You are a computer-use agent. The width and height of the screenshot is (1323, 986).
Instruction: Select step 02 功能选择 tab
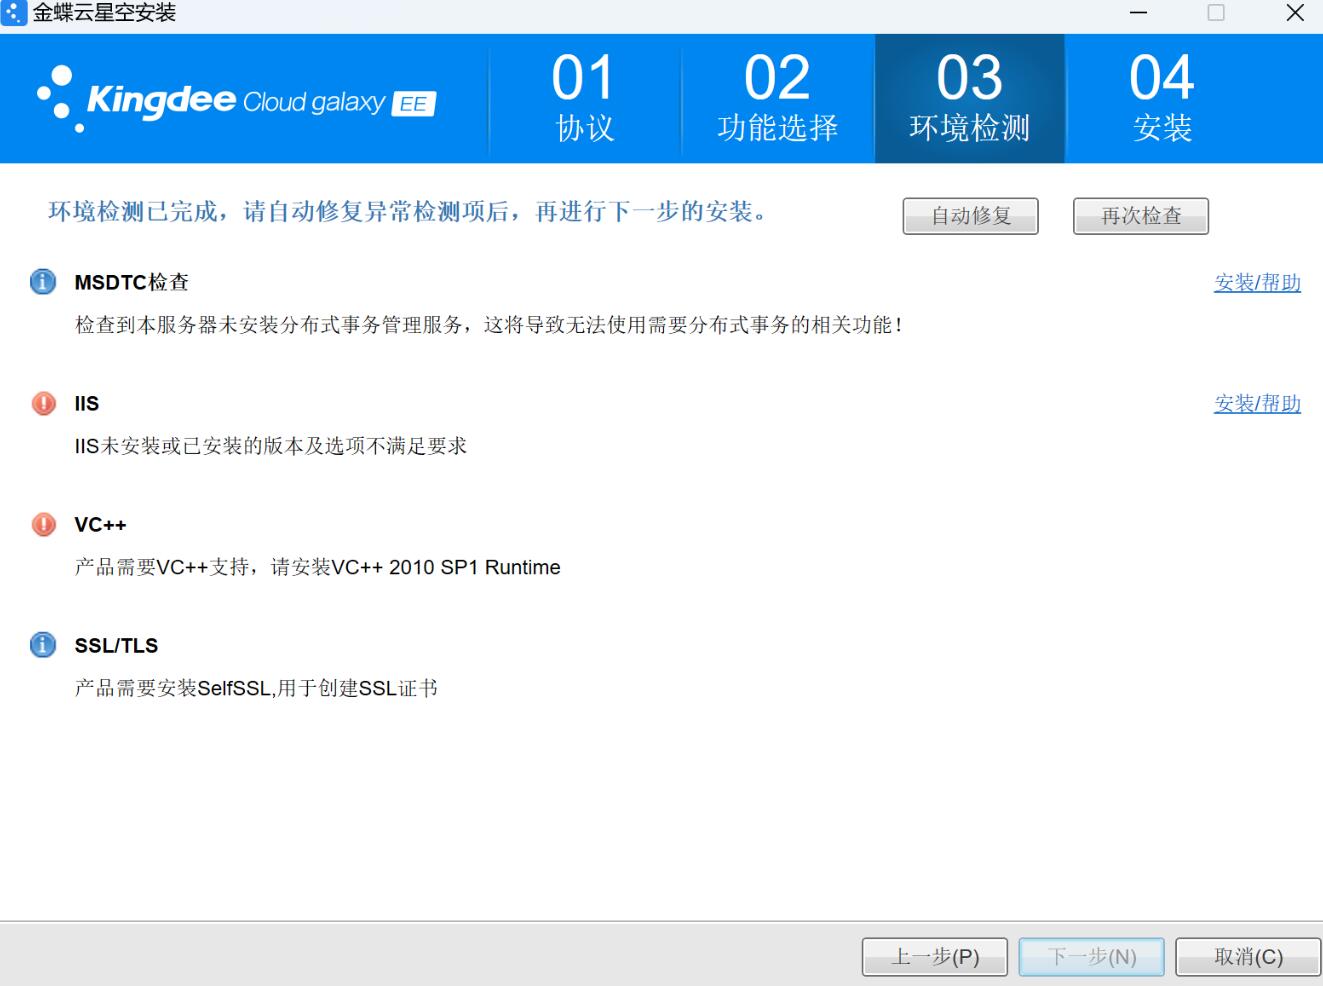click(778, 98)
